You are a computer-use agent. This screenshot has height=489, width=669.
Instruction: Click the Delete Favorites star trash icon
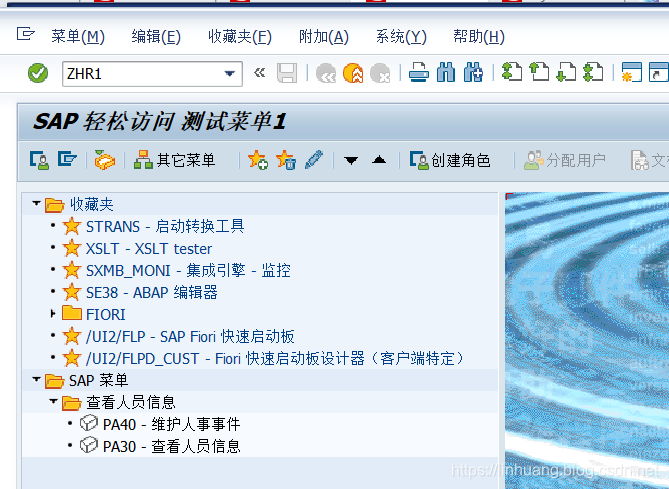click(286, 160)
